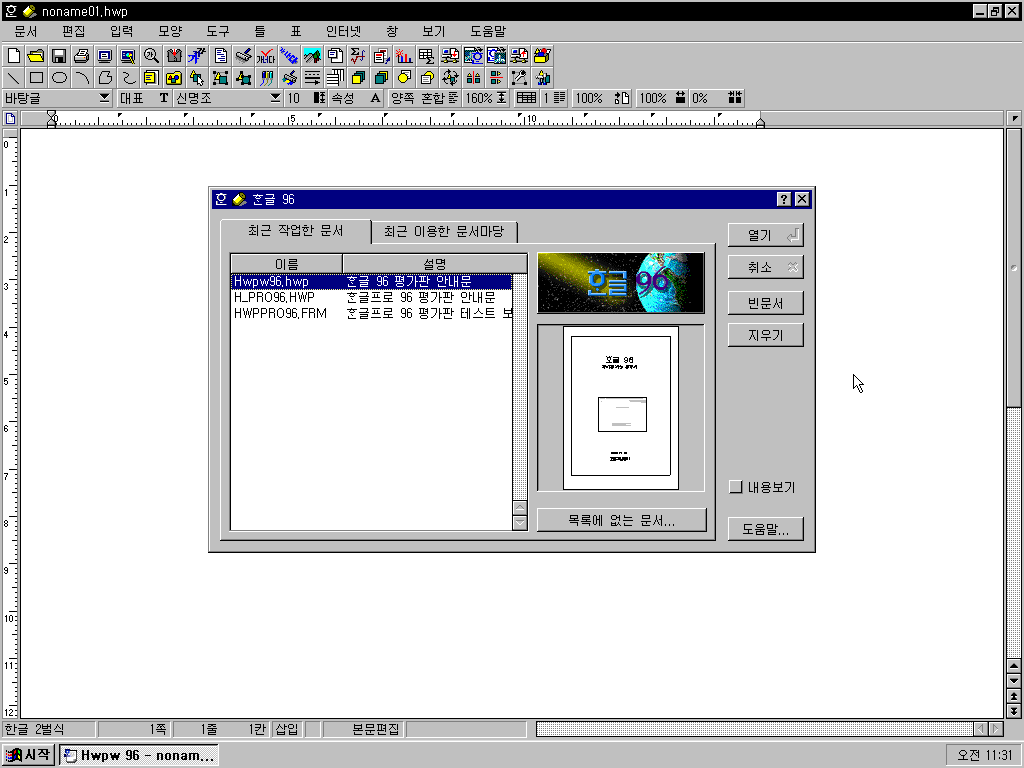Click the document horizontal scrollbar track
Viewport: 1024px width, 768px height.
coord(754,729)
